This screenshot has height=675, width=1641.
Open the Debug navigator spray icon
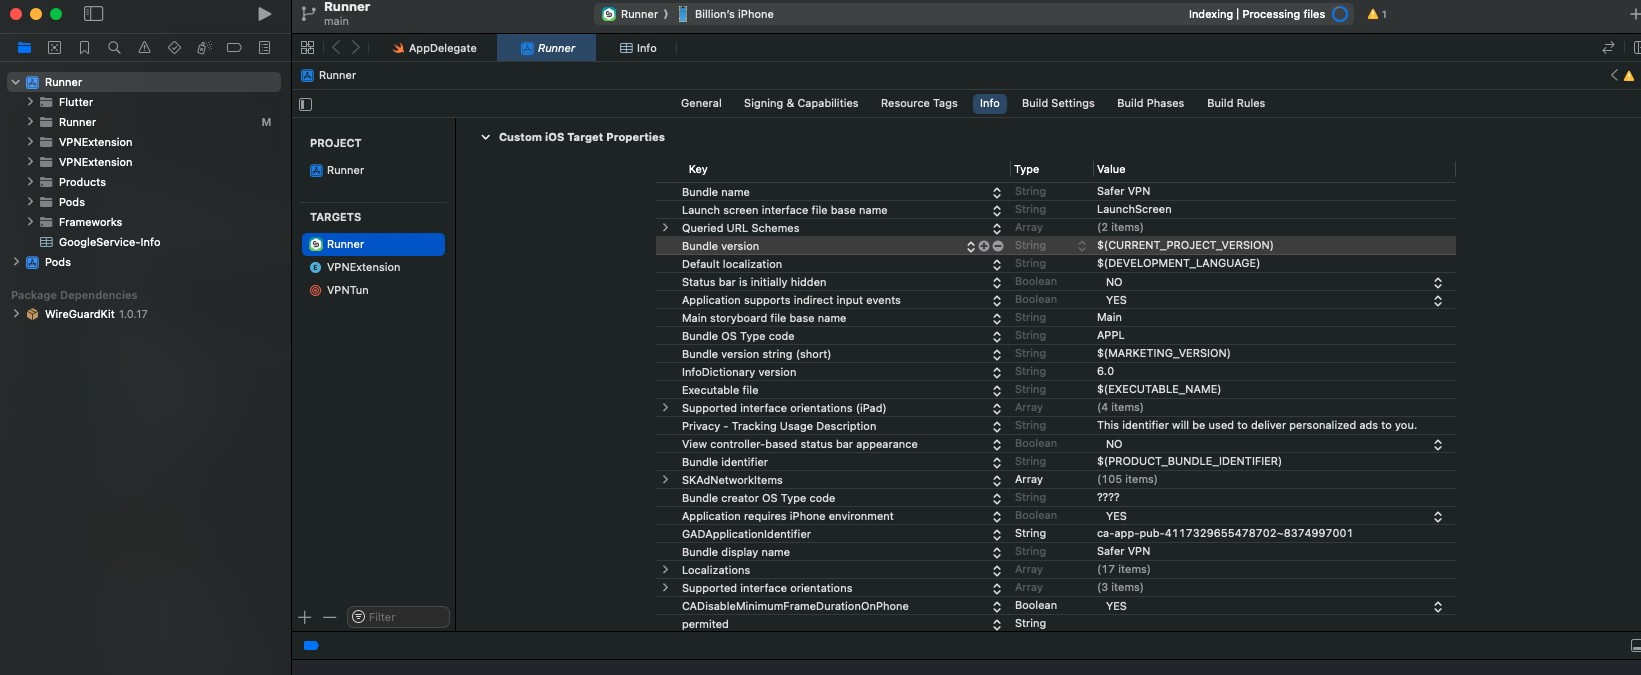(204, 48)
